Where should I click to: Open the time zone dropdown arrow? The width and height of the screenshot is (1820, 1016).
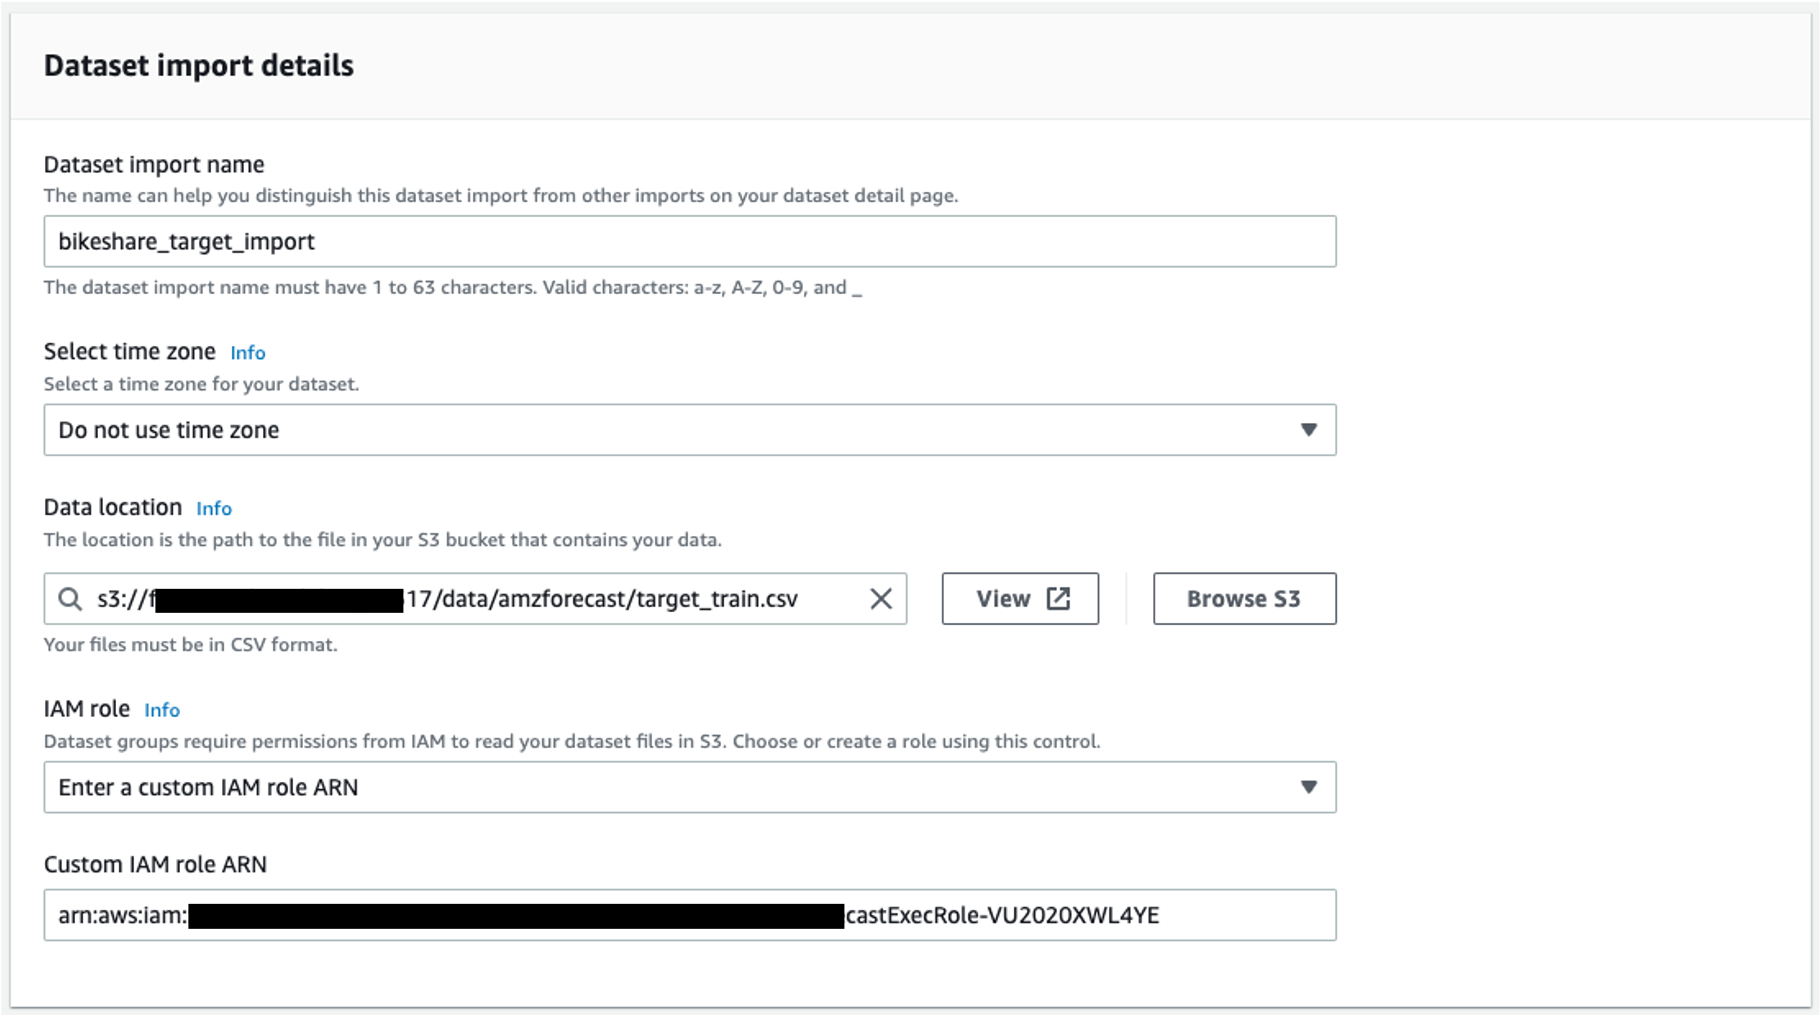click(1308, 430)
